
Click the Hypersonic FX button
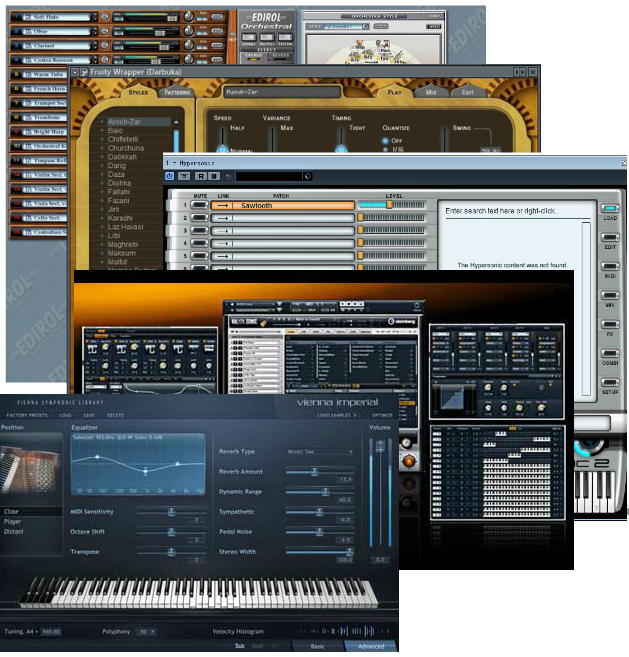[610, 324]
